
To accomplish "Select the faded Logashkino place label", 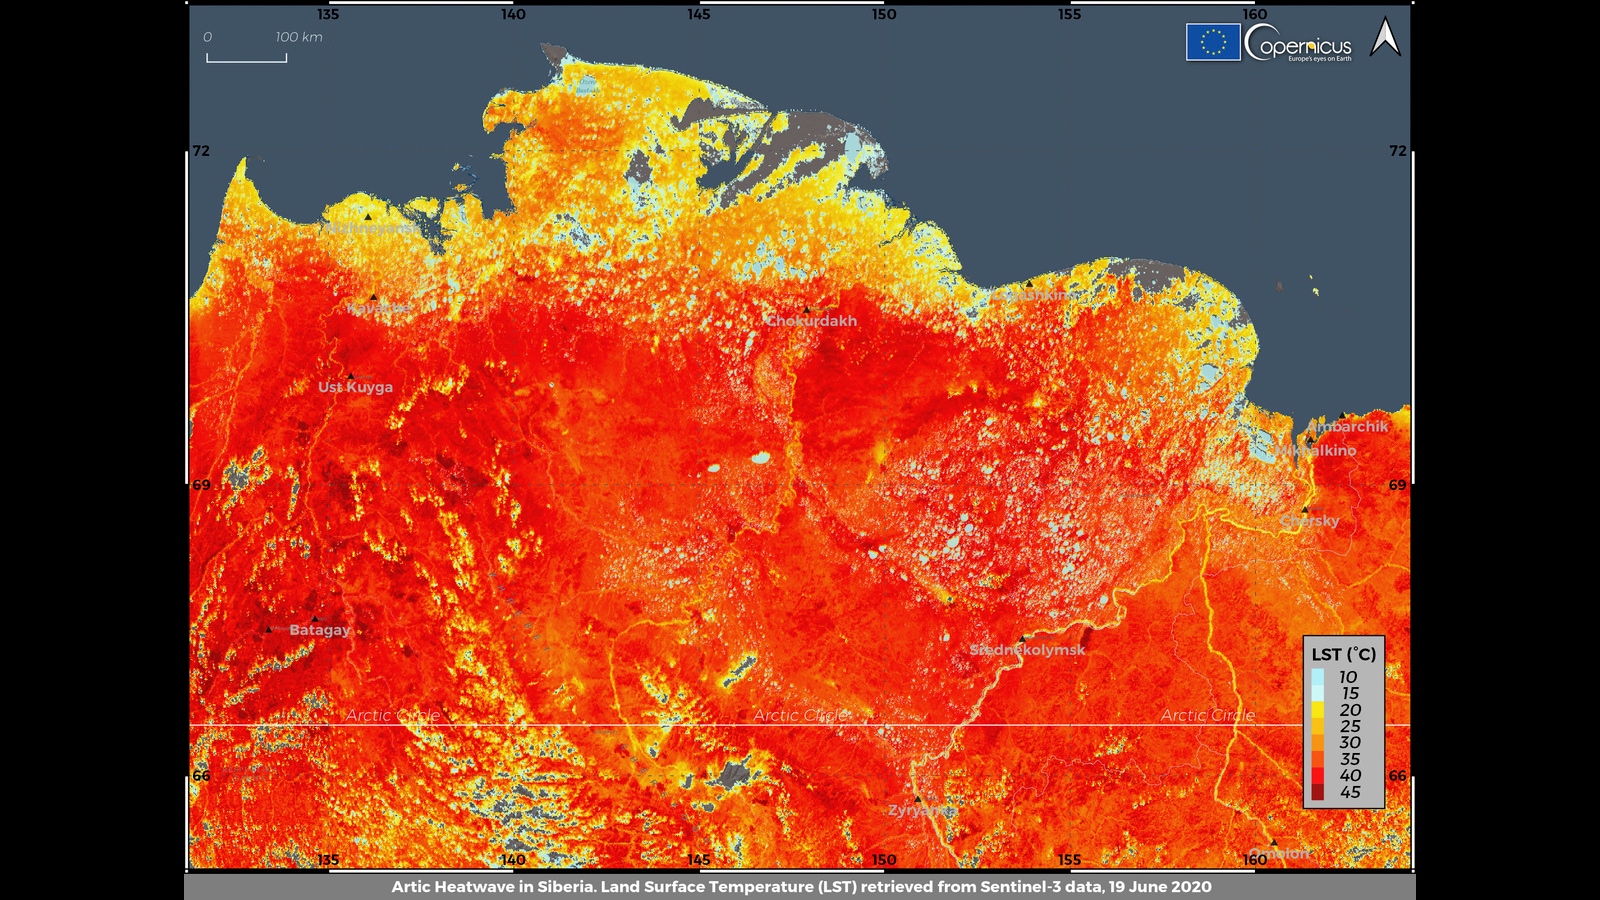I will (1033, 295).
